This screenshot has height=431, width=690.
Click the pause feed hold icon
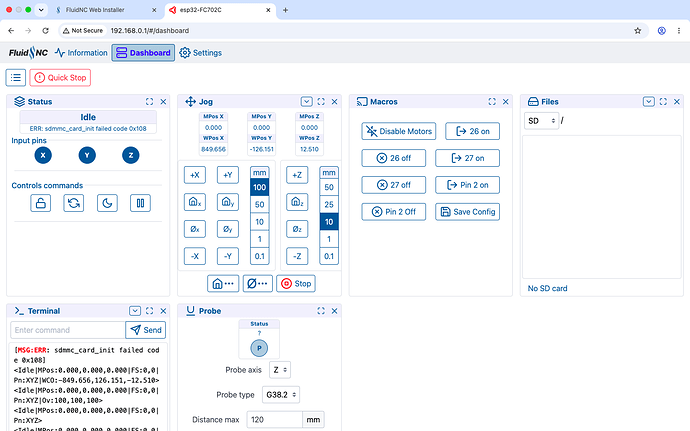pos(140,203)
